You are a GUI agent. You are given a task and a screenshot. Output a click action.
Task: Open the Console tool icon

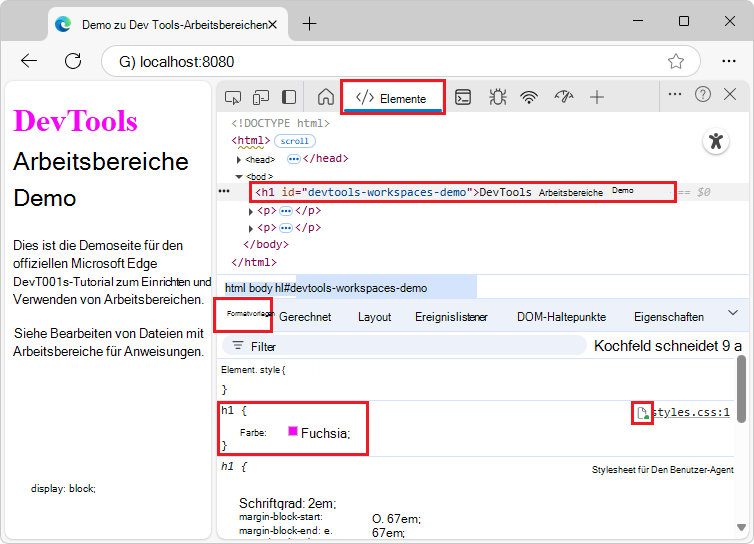point(463,97)
